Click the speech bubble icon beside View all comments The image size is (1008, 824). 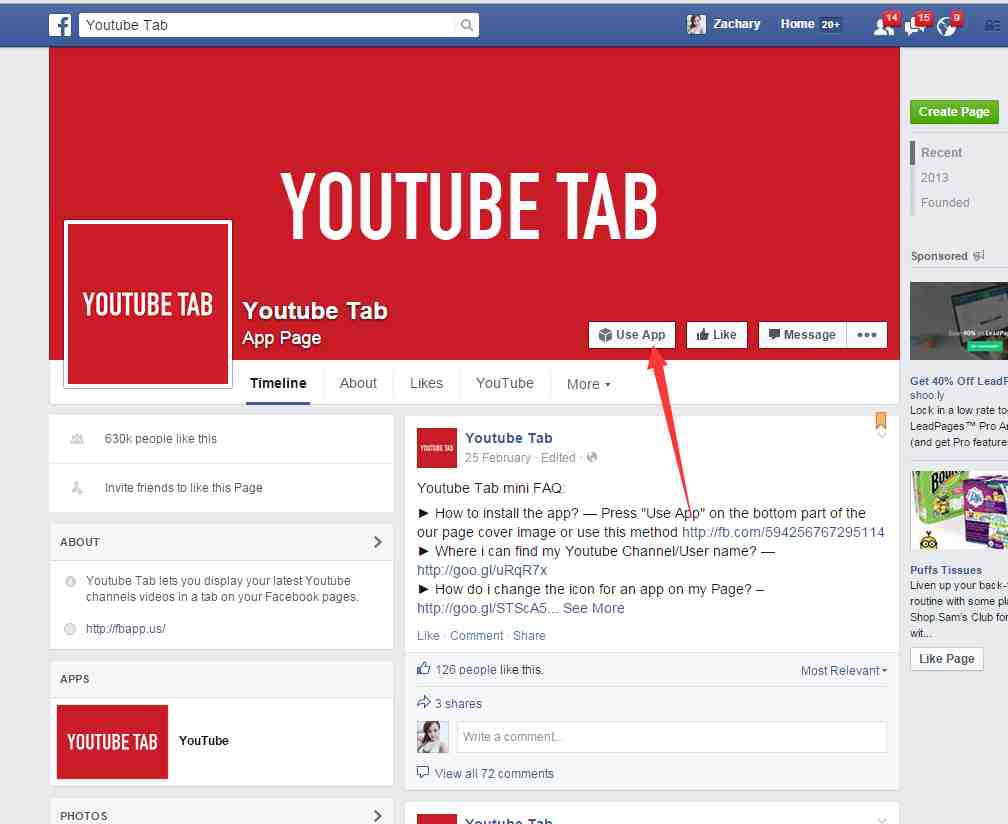coord(423,772)
